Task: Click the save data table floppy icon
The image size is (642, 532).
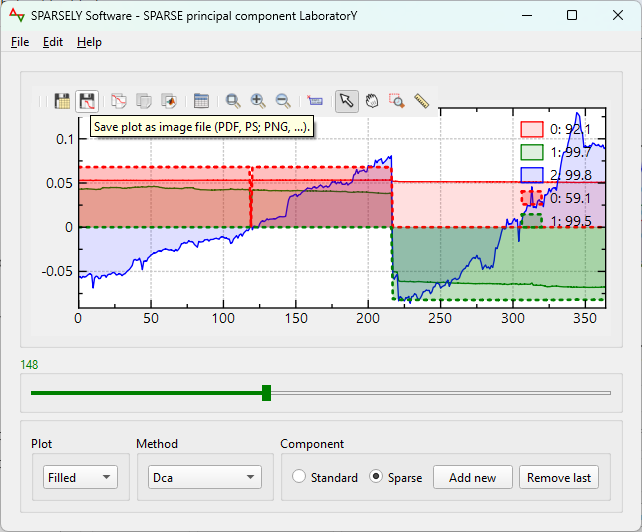Action: click(x=62, y=101)
